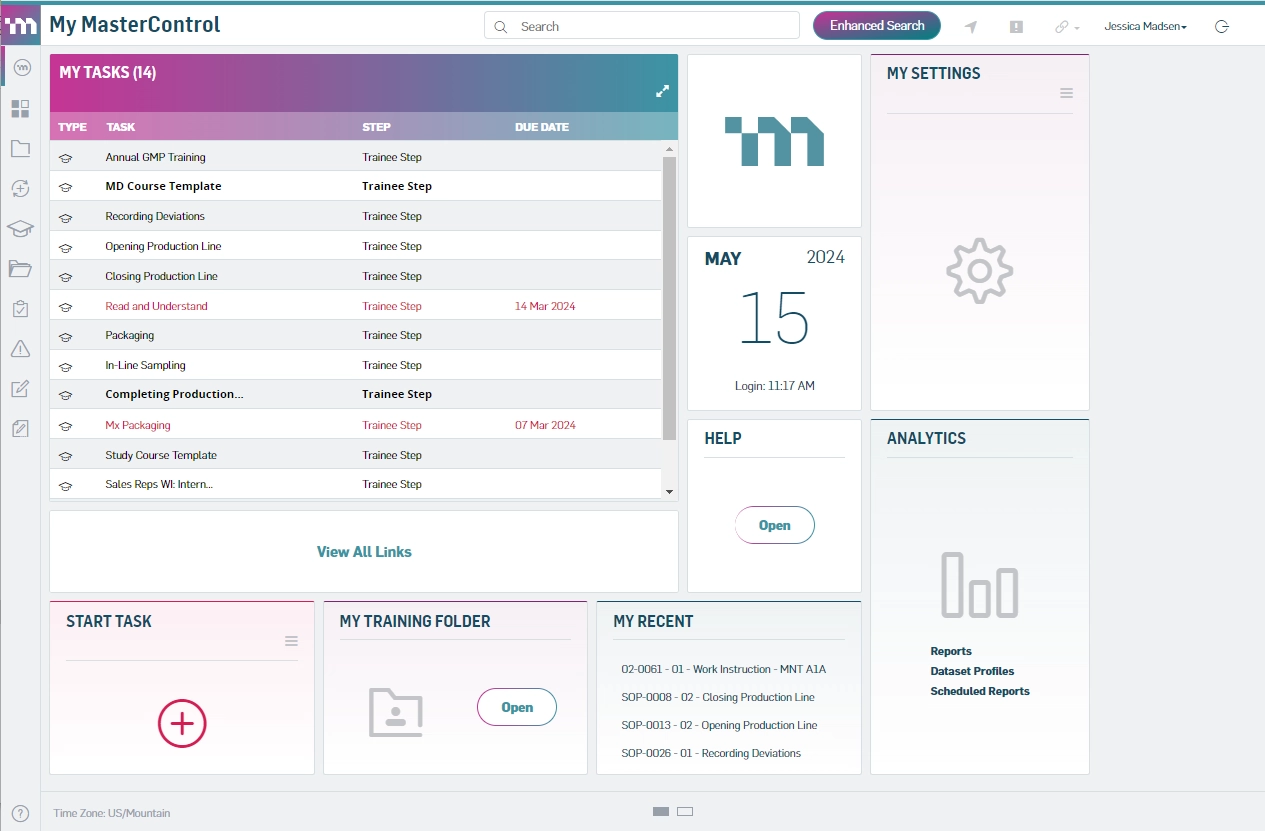
Task: Click the circular arrows process icon in the sidebar
Action: click(20, 188)
